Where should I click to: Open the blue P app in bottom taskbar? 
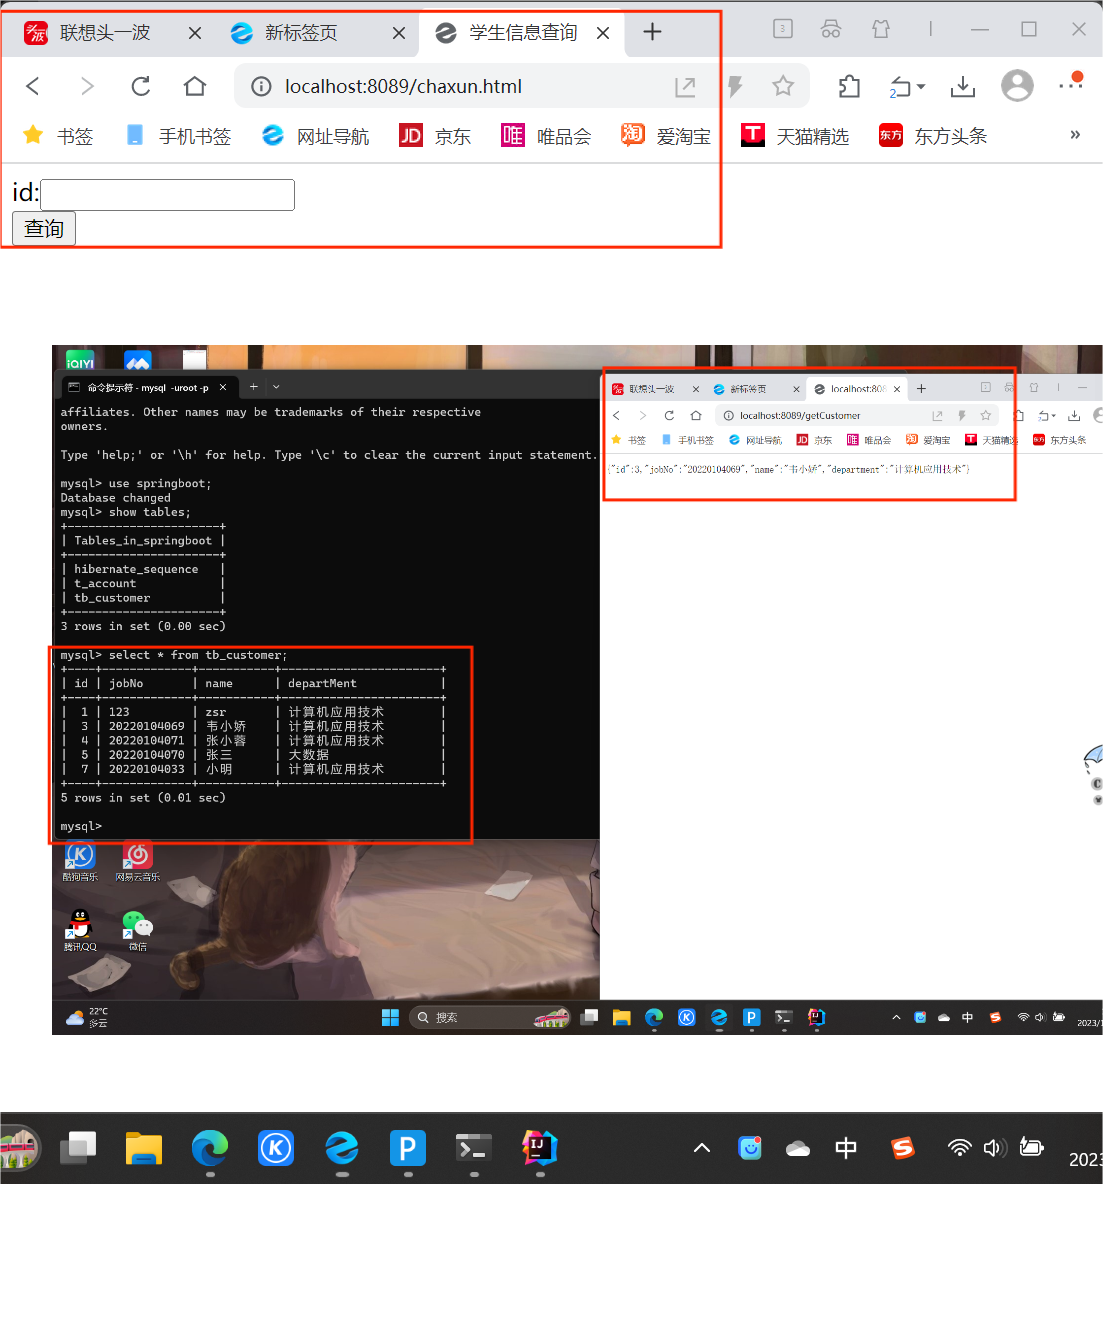(408, 1148)
